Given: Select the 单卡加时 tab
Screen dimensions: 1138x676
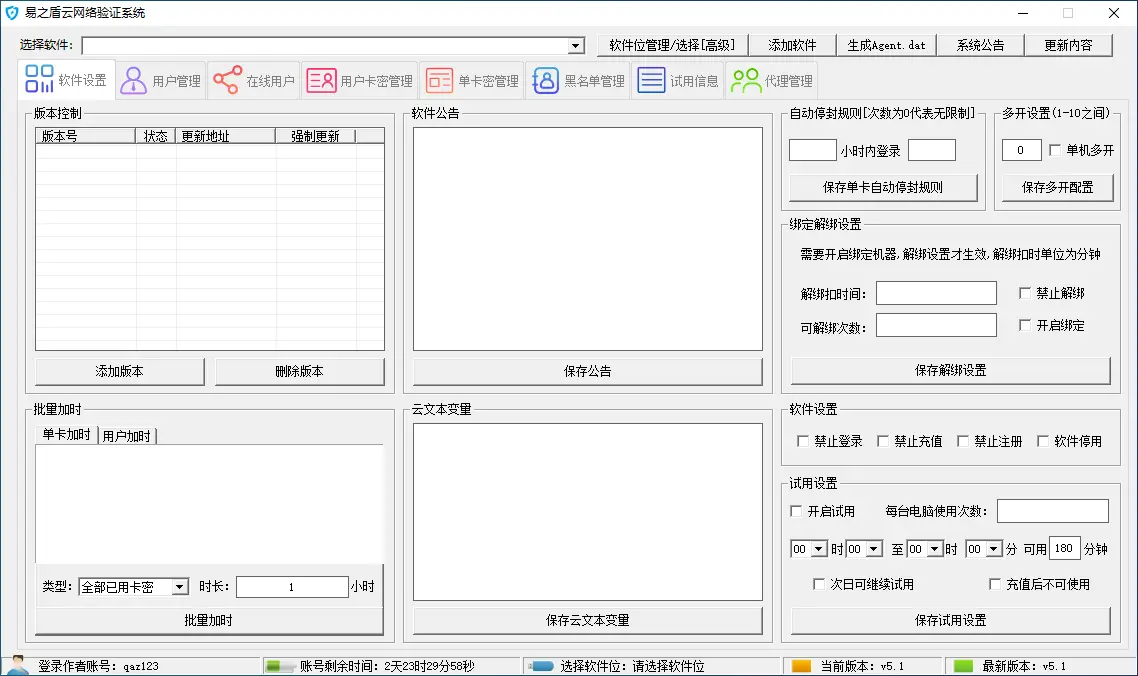Looking at the screenshot, I should [66, 435].
